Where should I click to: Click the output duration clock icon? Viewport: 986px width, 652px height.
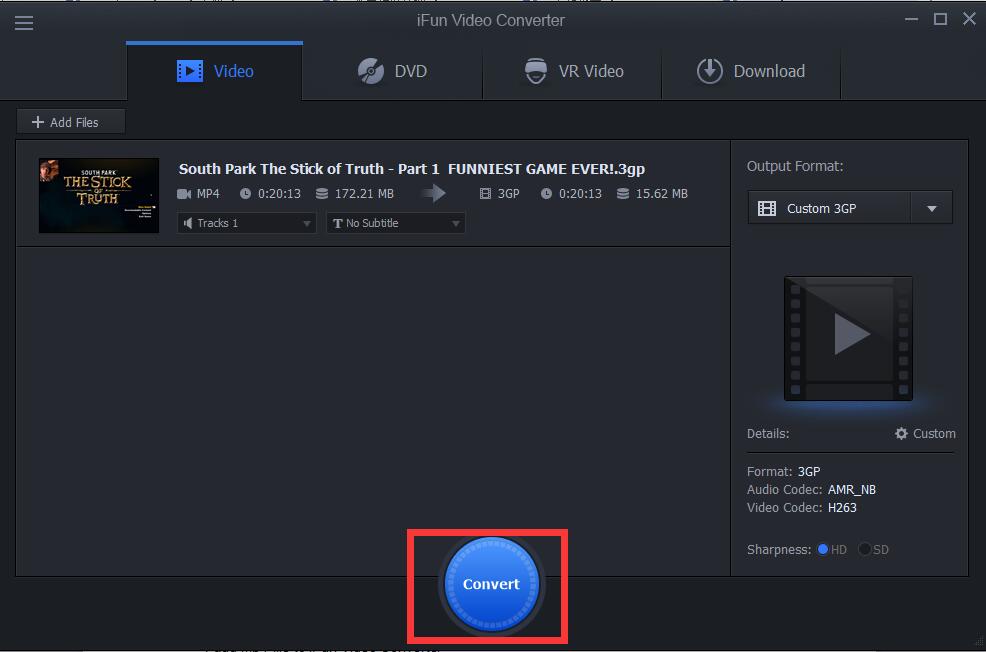546,194
